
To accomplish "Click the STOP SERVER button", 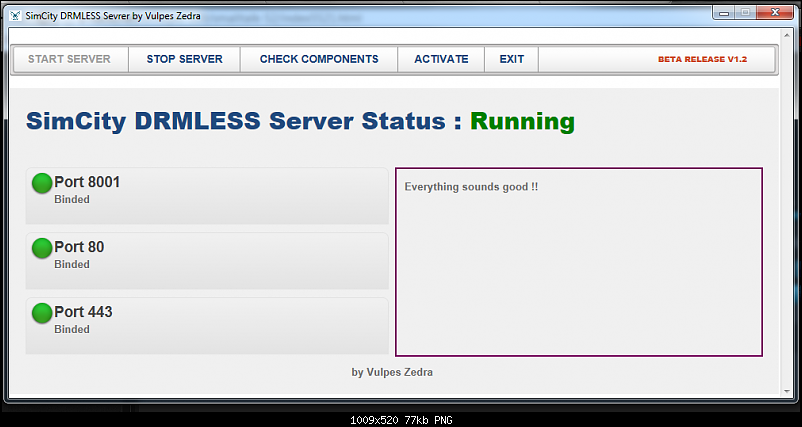I will coord(184,59).
